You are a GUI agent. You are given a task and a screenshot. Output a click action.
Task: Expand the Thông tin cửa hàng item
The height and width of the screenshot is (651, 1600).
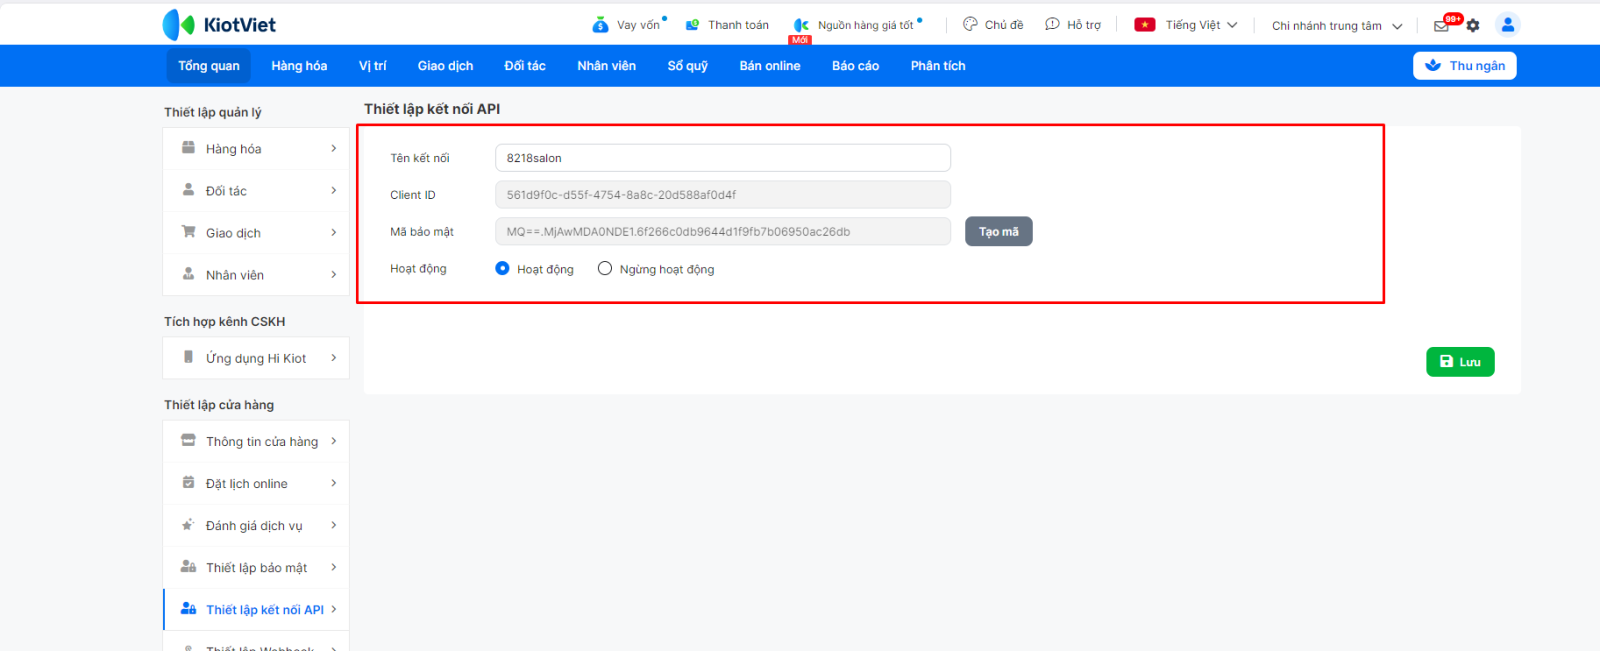tap(256, 441)
